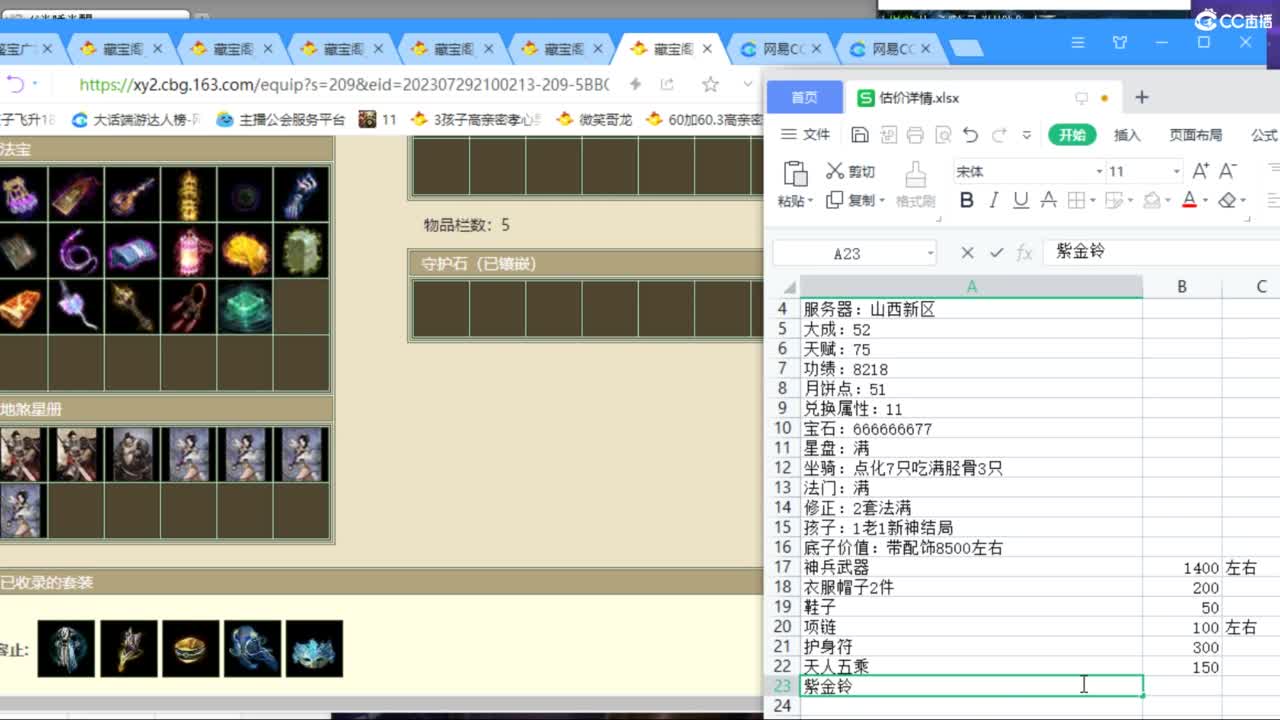Image resolution: width=1280 pixels, height=720 pixels.
Task: Save the workbook with the save icon
Action: pyautogui.click(x=860, y=135)
